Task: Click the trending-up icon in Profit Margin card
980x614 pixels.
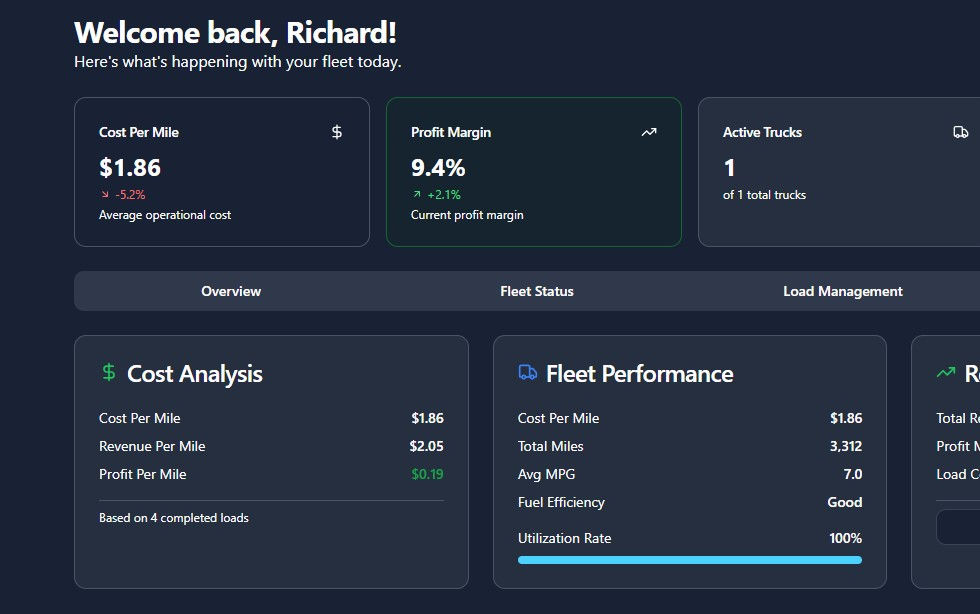Action: coord(649,132)
